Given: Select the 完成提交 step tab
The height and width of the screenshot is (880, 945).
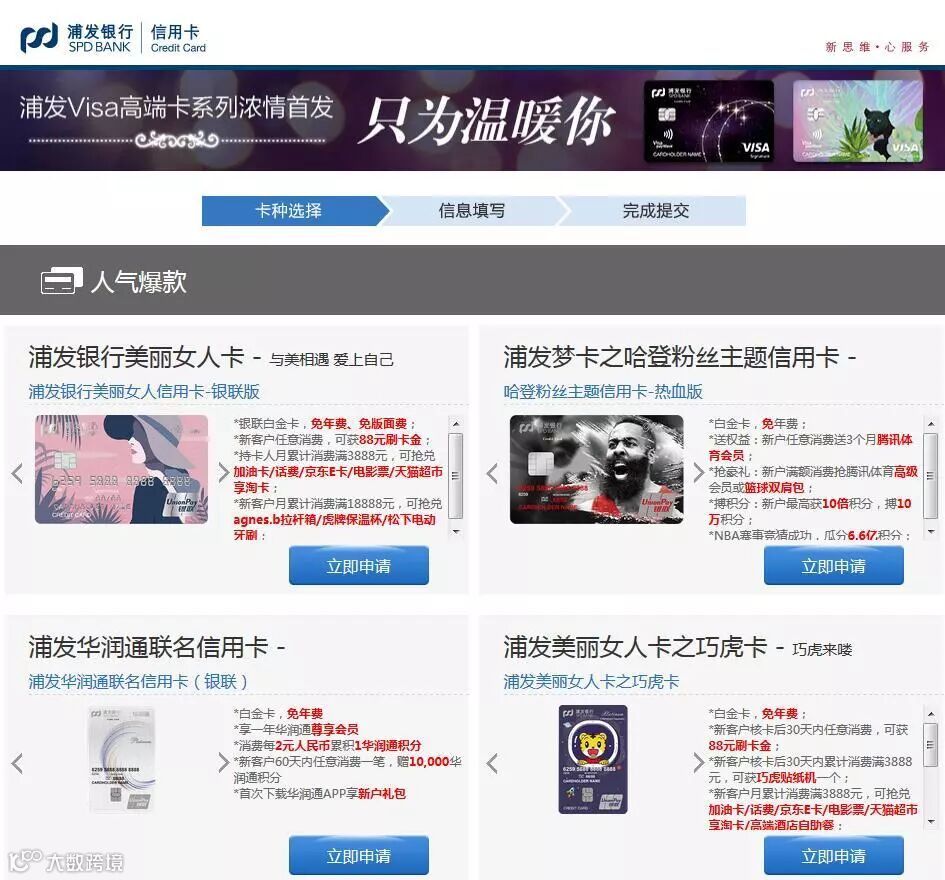Looking at the screenshot, I should point(655,211).
